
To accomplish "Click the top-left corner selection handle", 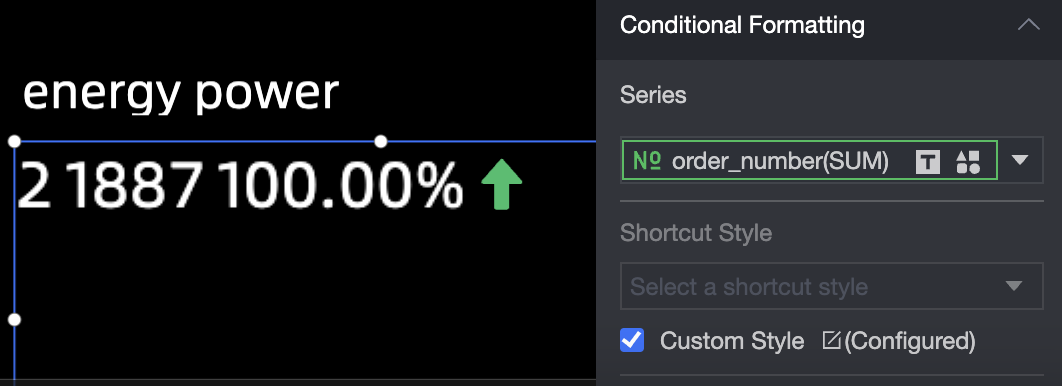I will [x=14, y=141].
